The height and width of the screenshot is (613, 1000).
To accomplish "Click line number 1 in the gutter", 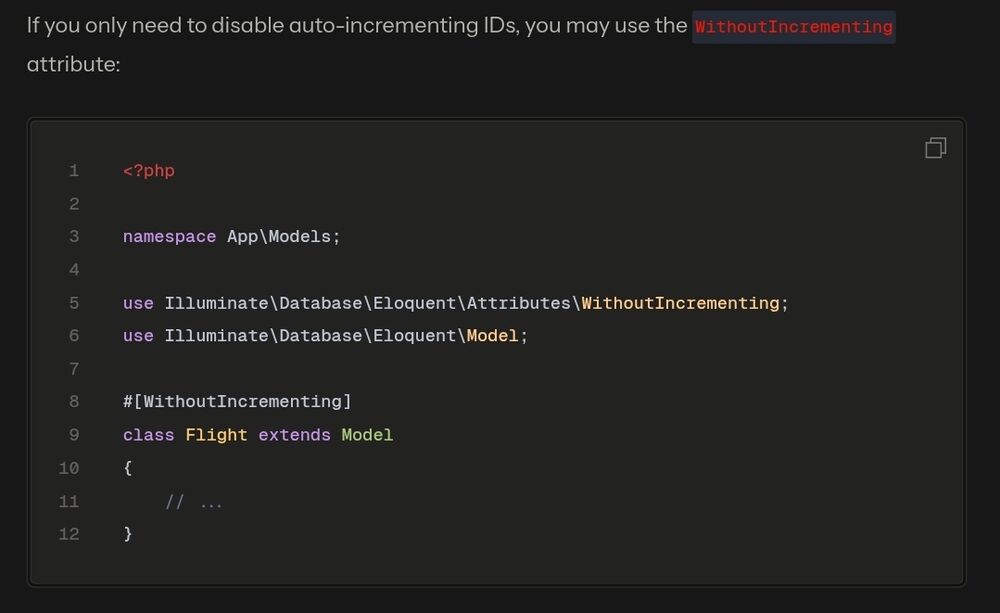I will click(x=74, y=171).
